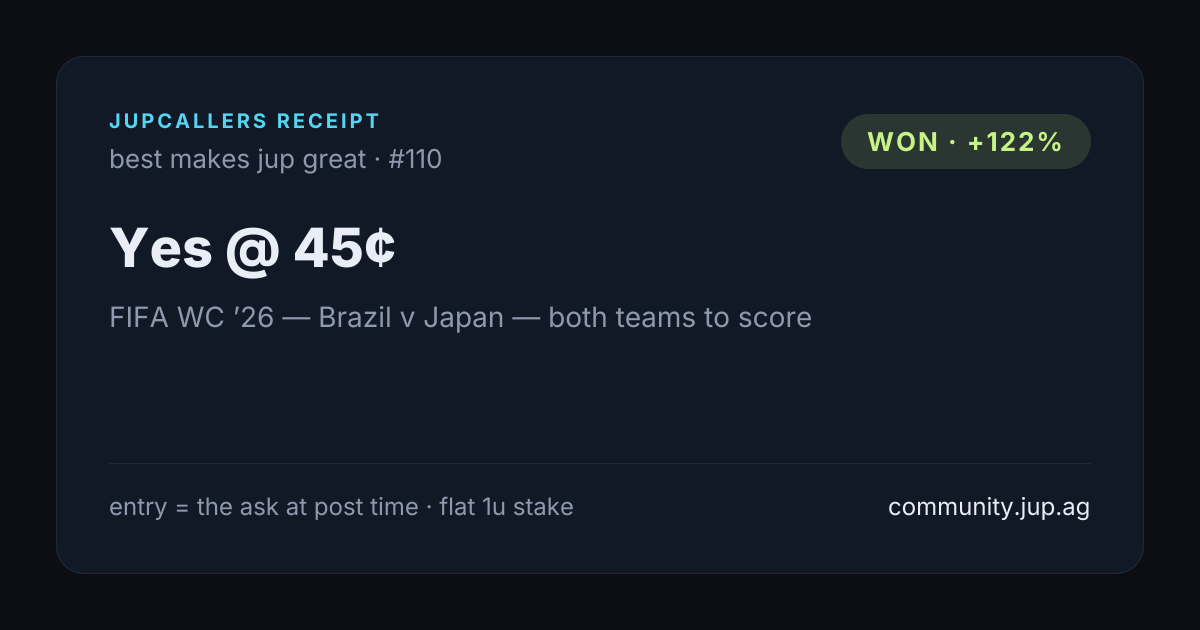Click the 45¢ entry price
1200x630 pixels.
pos(345,249)
